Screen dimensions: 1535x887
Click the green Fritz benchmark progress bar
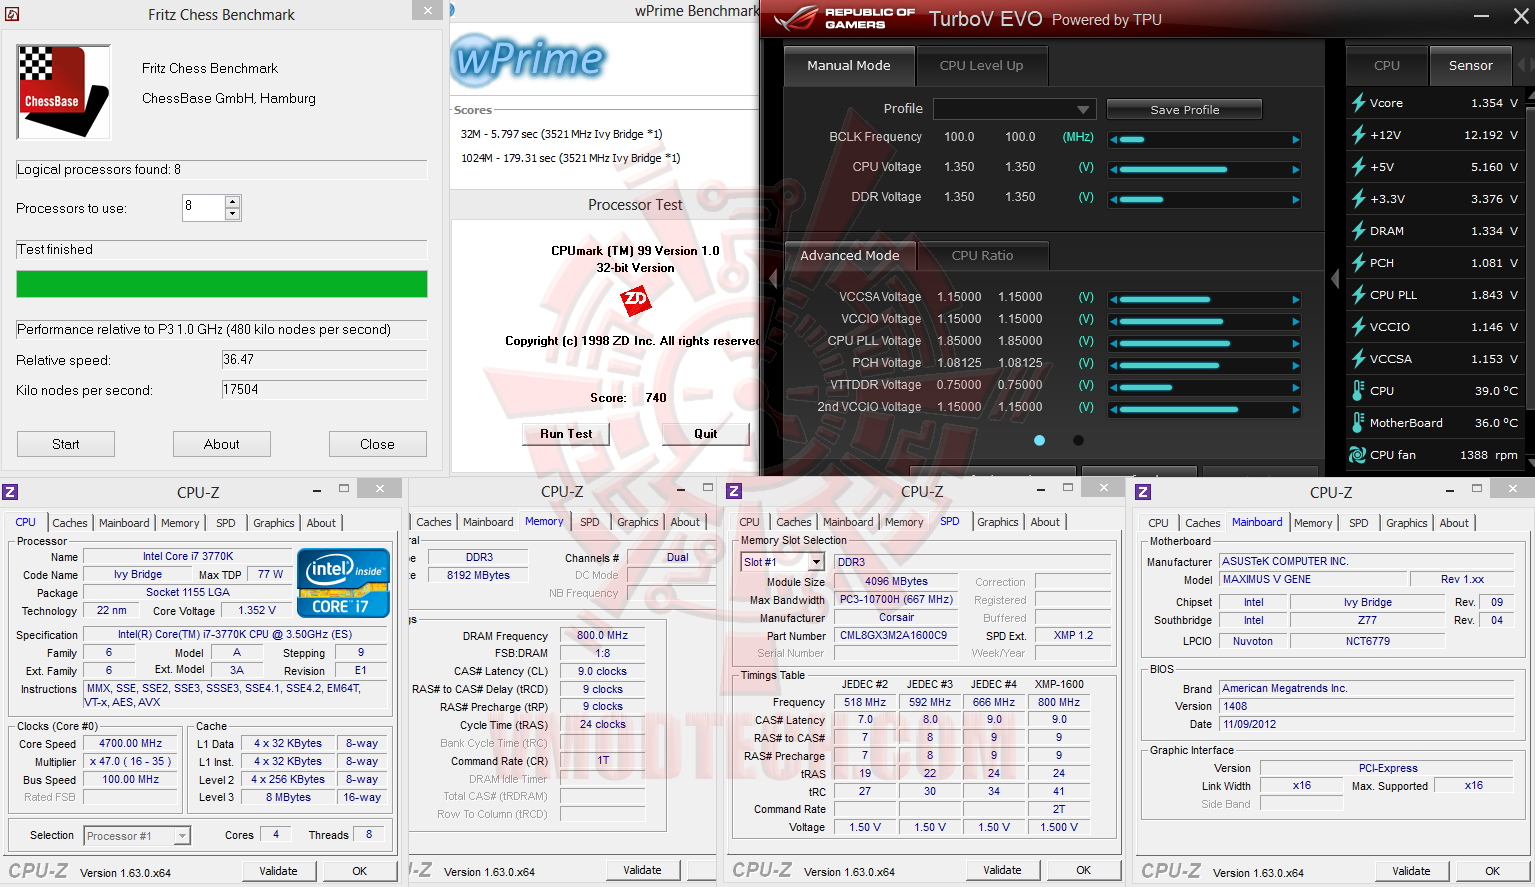[x=222, y=284]
